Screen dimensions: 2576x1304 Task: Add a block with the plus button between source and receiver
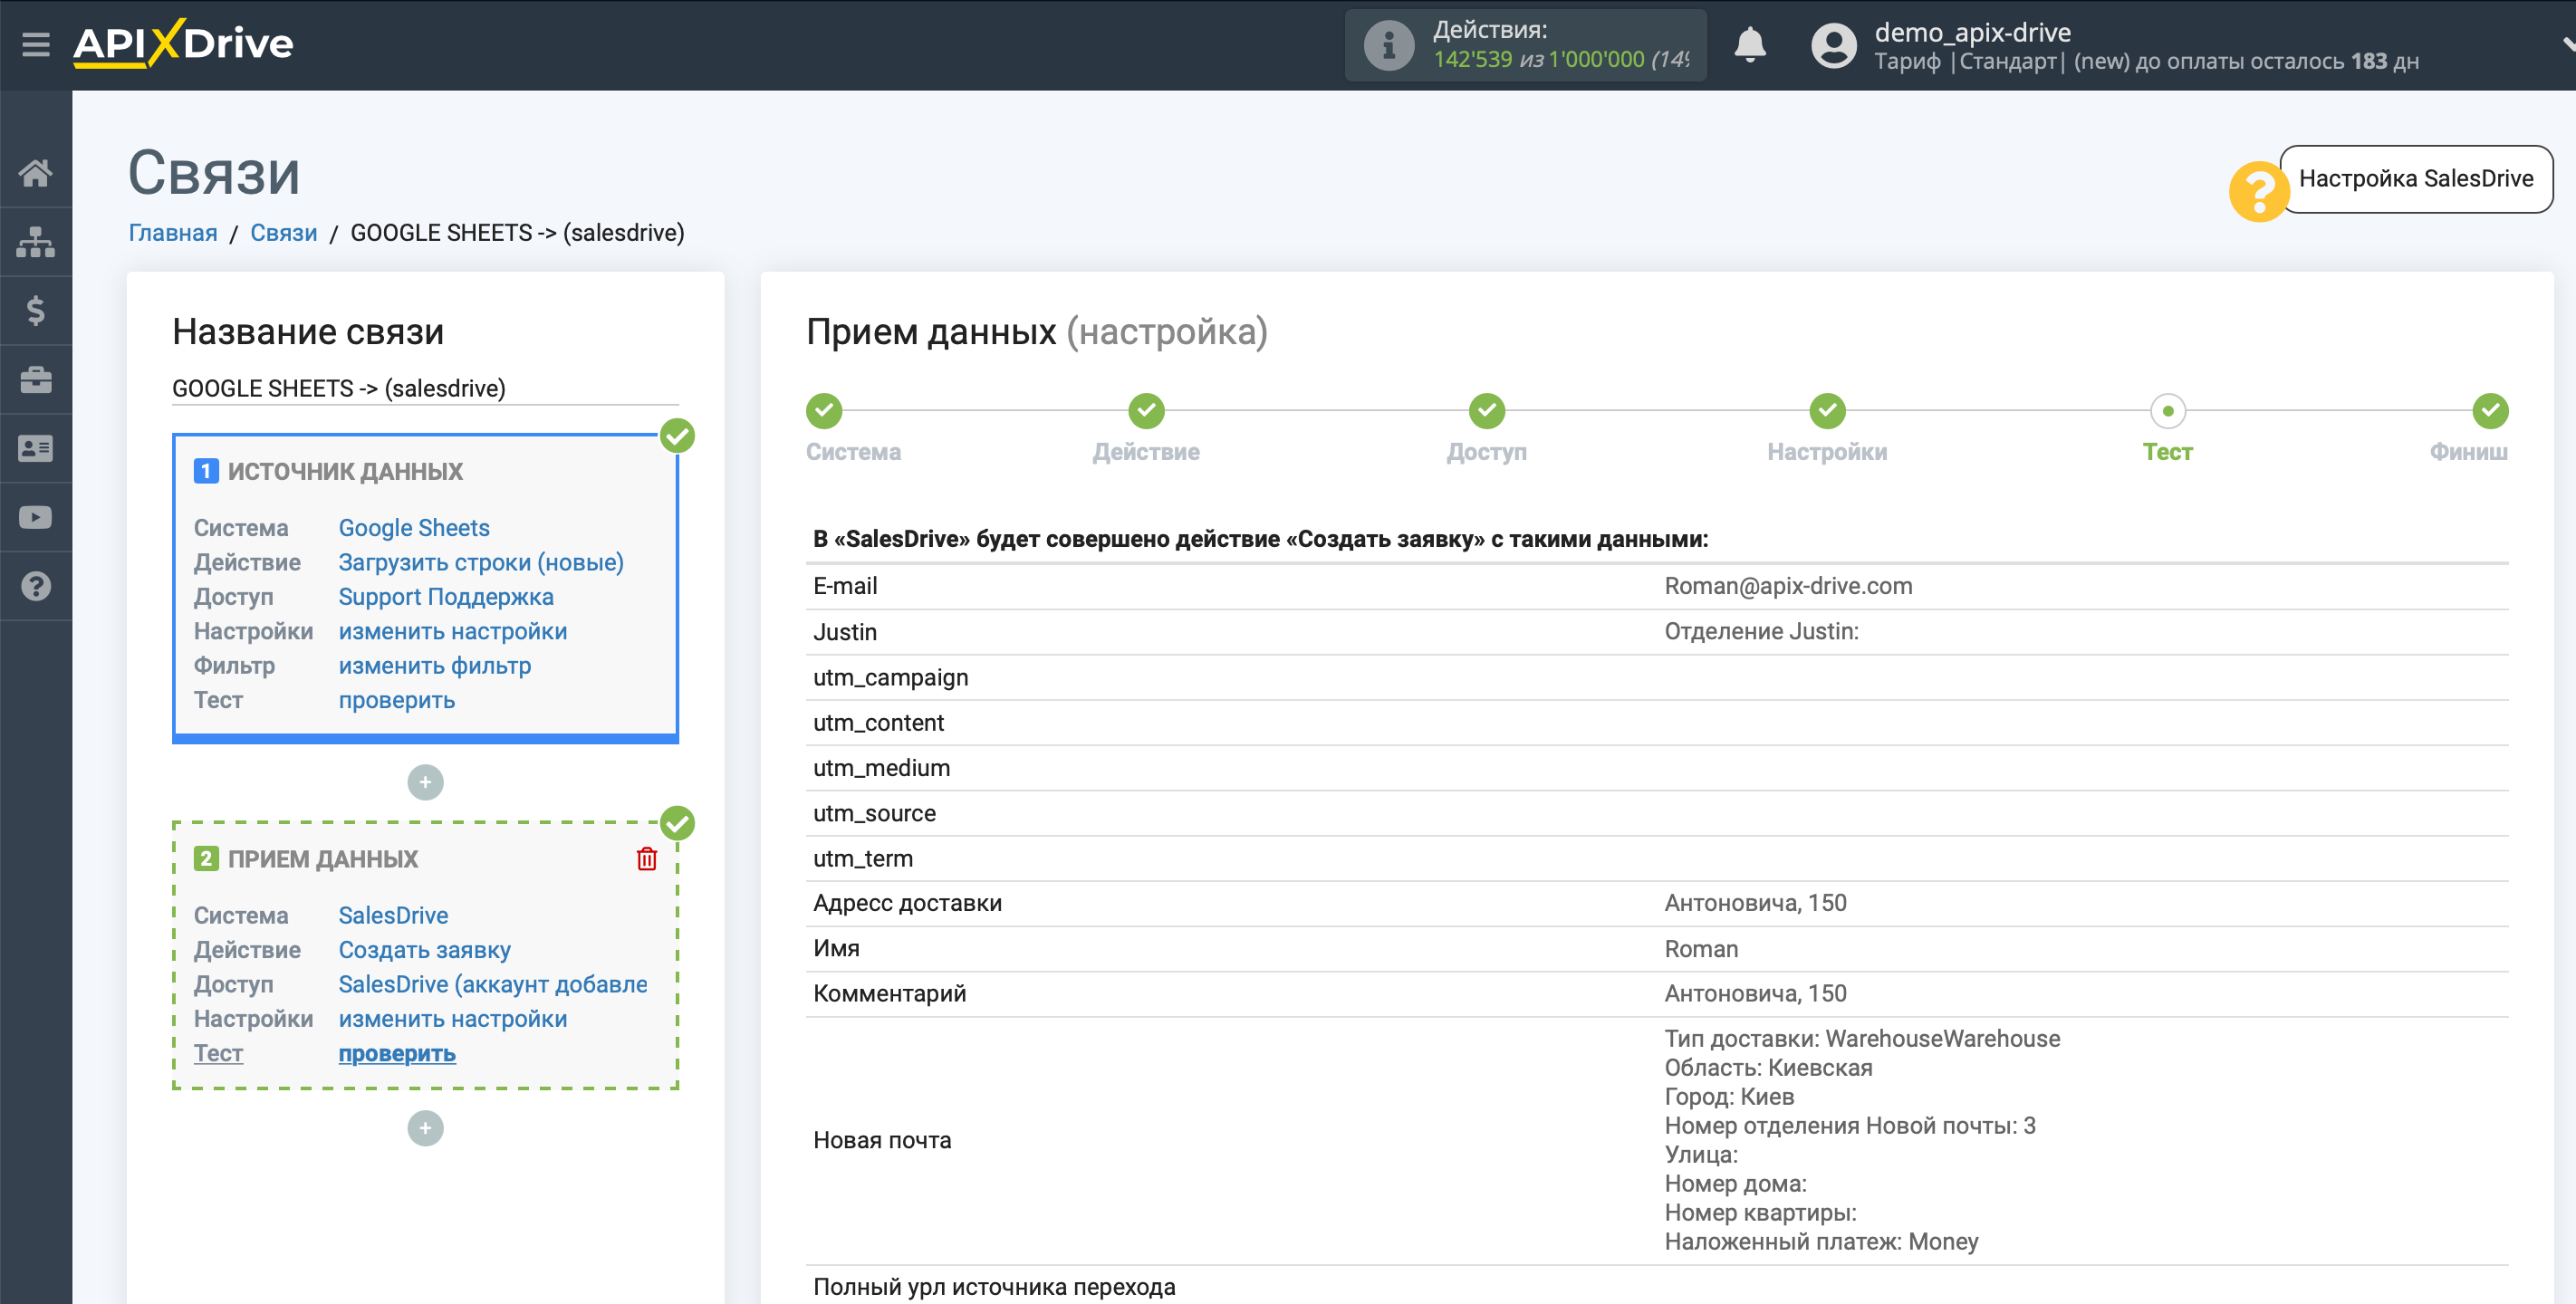coord(425,782)
